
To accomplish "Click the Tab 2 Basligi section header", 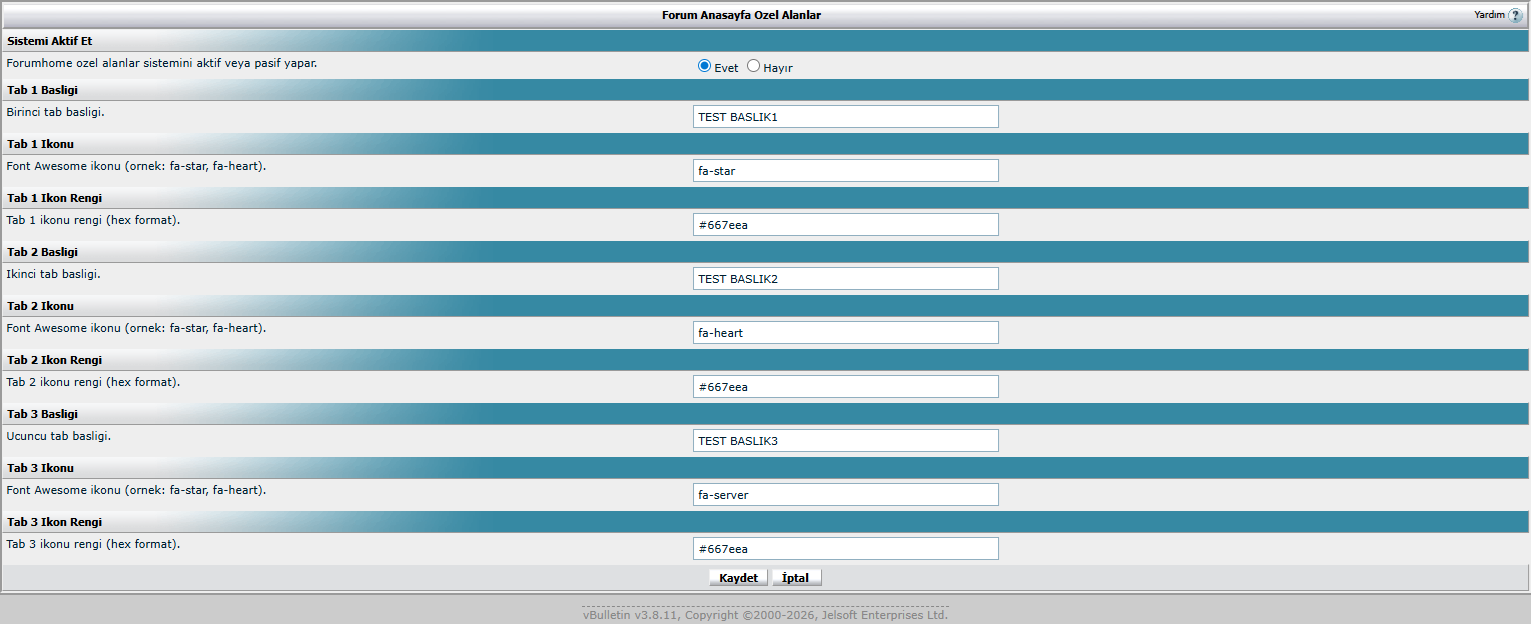I will [x=42, y=252].
